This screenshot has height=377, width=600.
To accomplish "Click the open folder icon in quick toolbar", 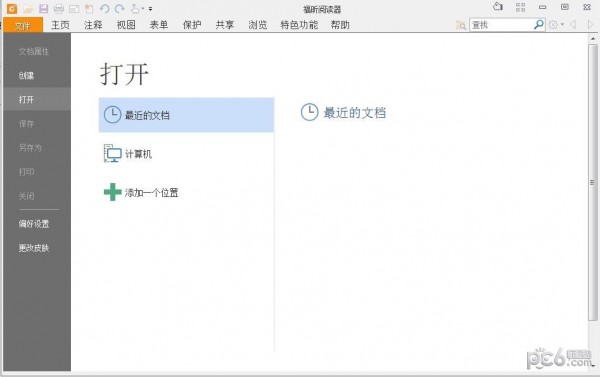I will (x=28, y=8).
